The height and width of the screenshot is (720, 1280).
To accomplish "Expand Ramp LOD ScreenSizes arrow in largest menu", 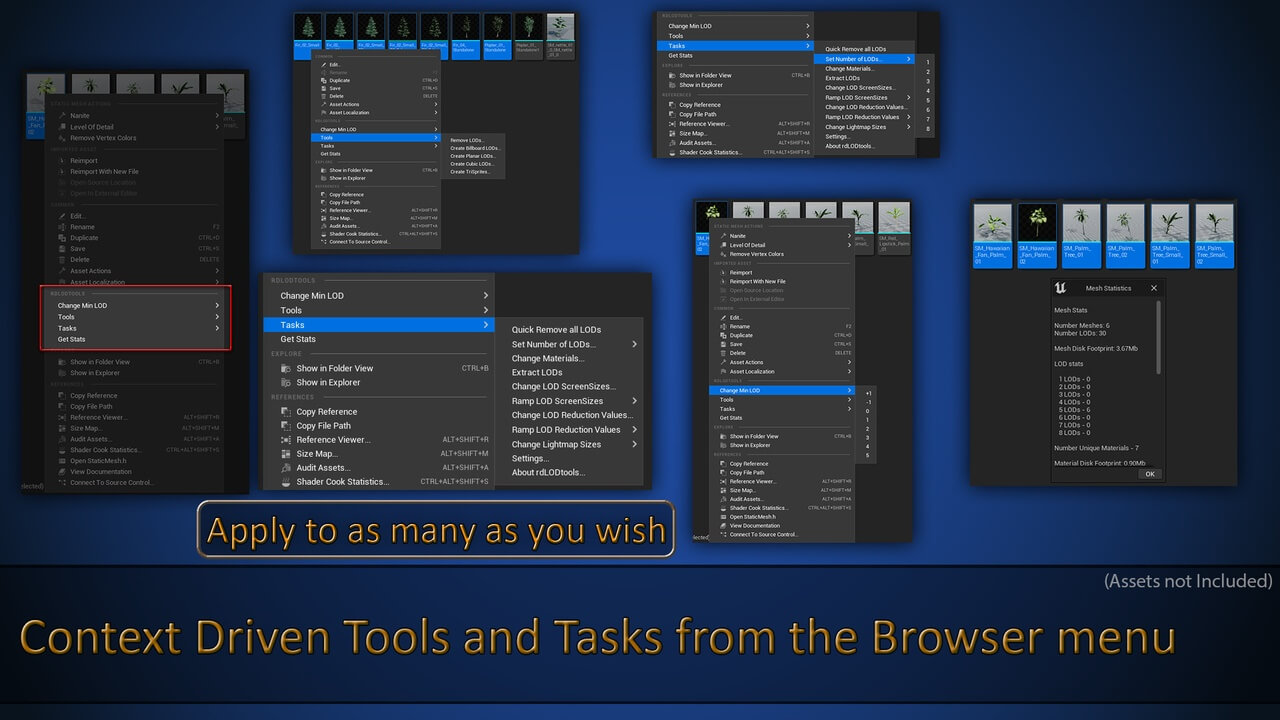I will pyautogui.click(x=634, y=401).
